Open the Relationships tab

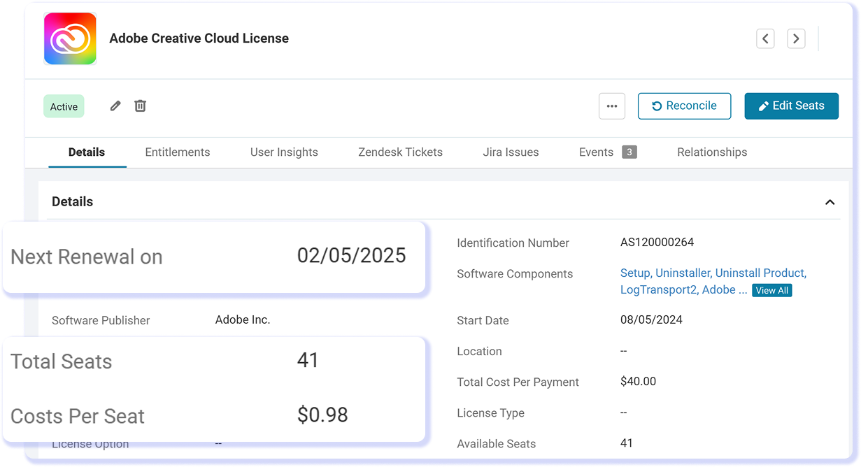(712, 152)
